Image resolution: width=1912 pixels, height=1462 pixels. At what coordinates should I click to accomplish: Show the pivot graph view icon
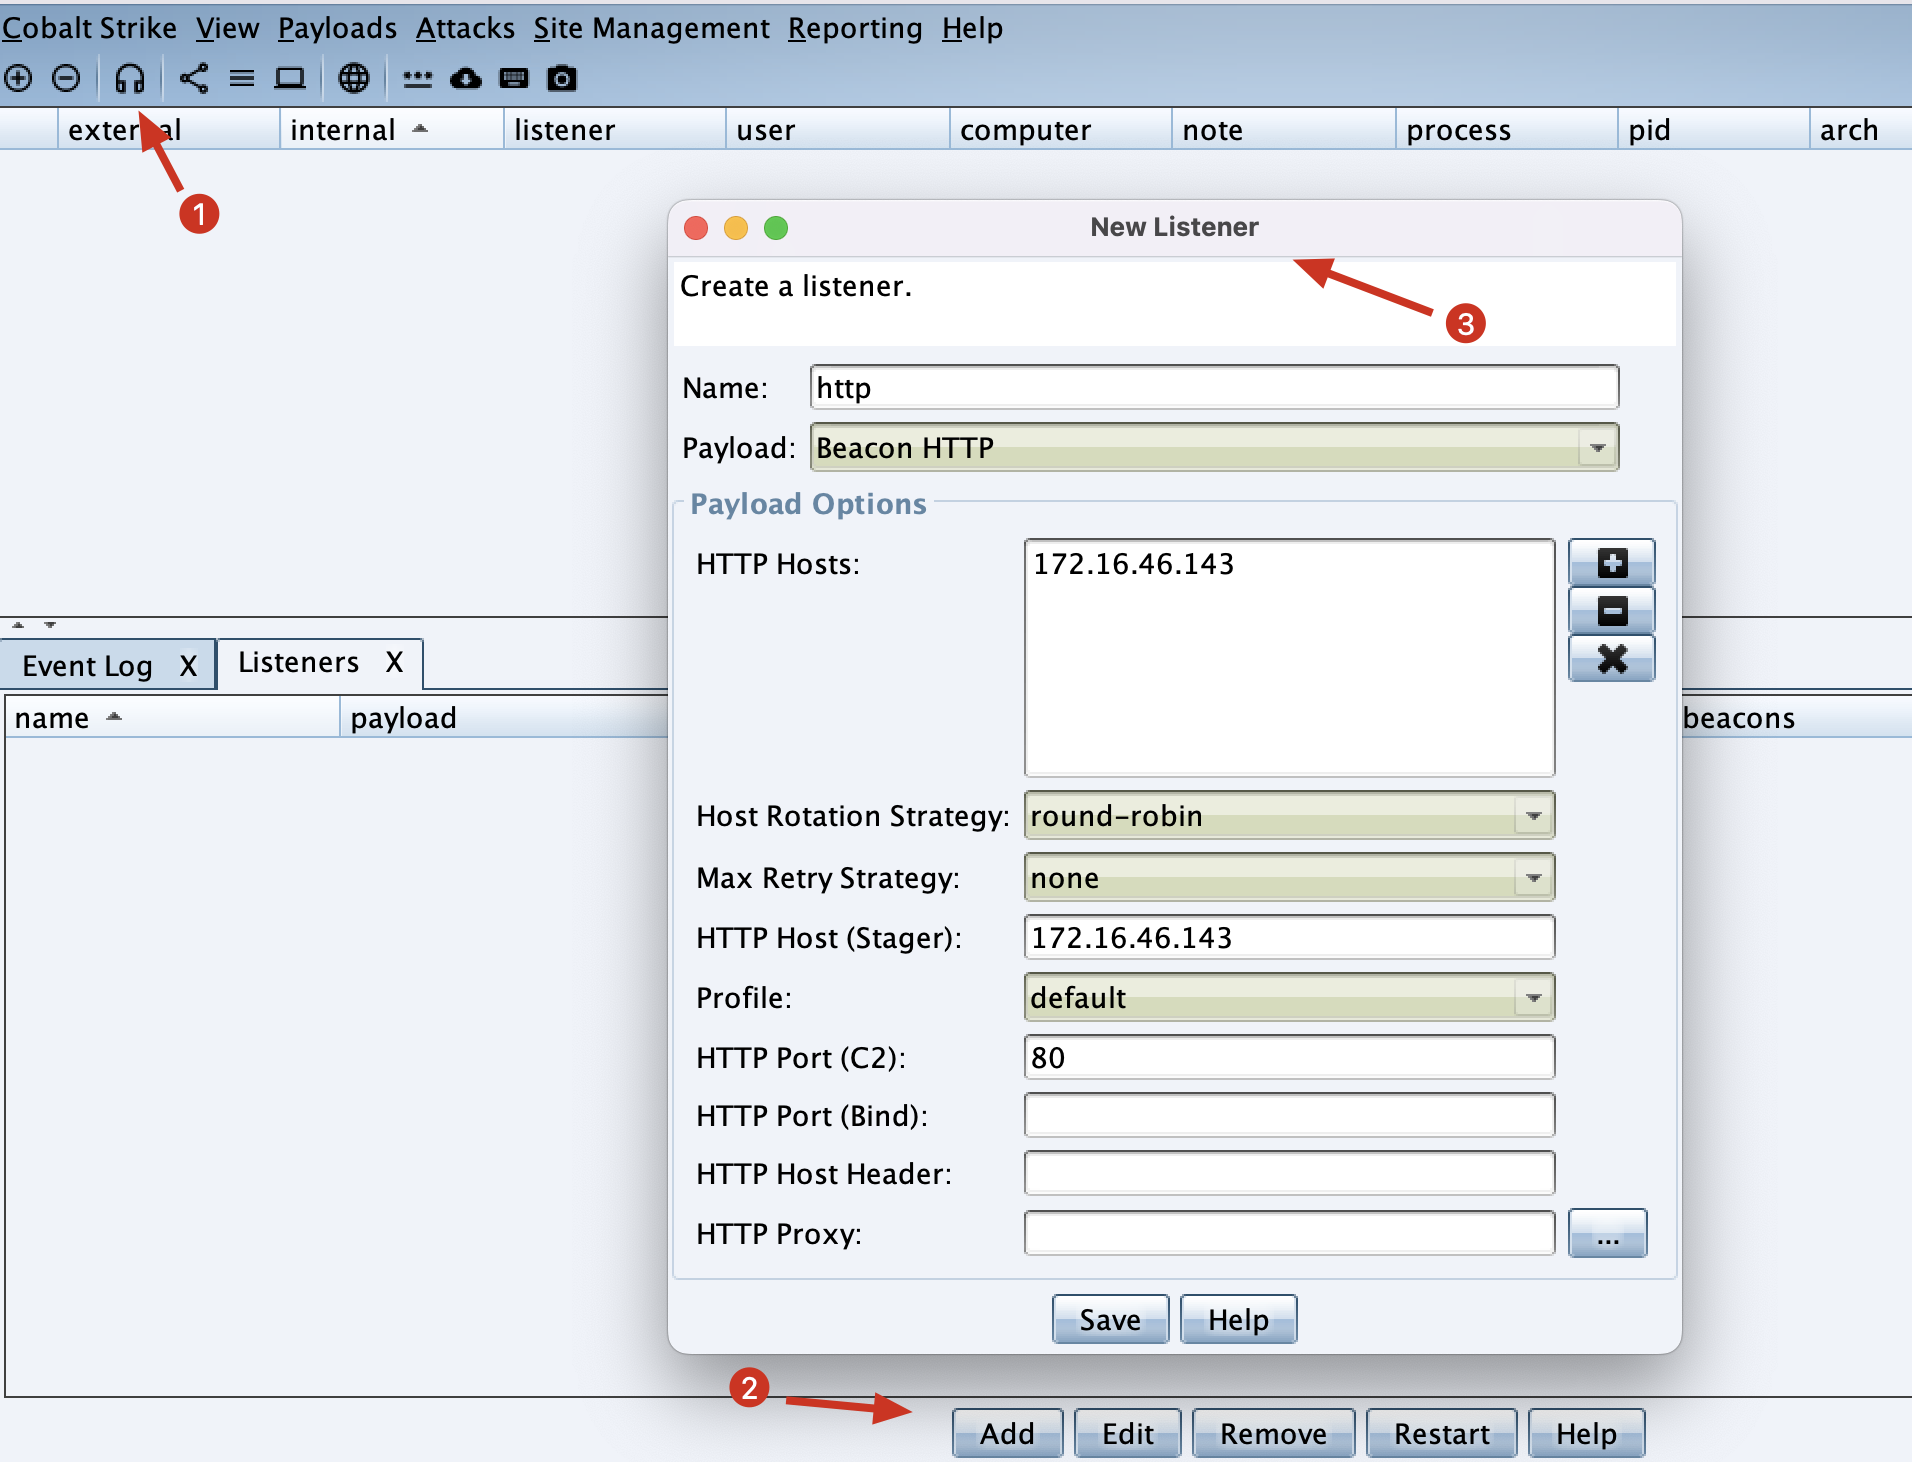194,78
